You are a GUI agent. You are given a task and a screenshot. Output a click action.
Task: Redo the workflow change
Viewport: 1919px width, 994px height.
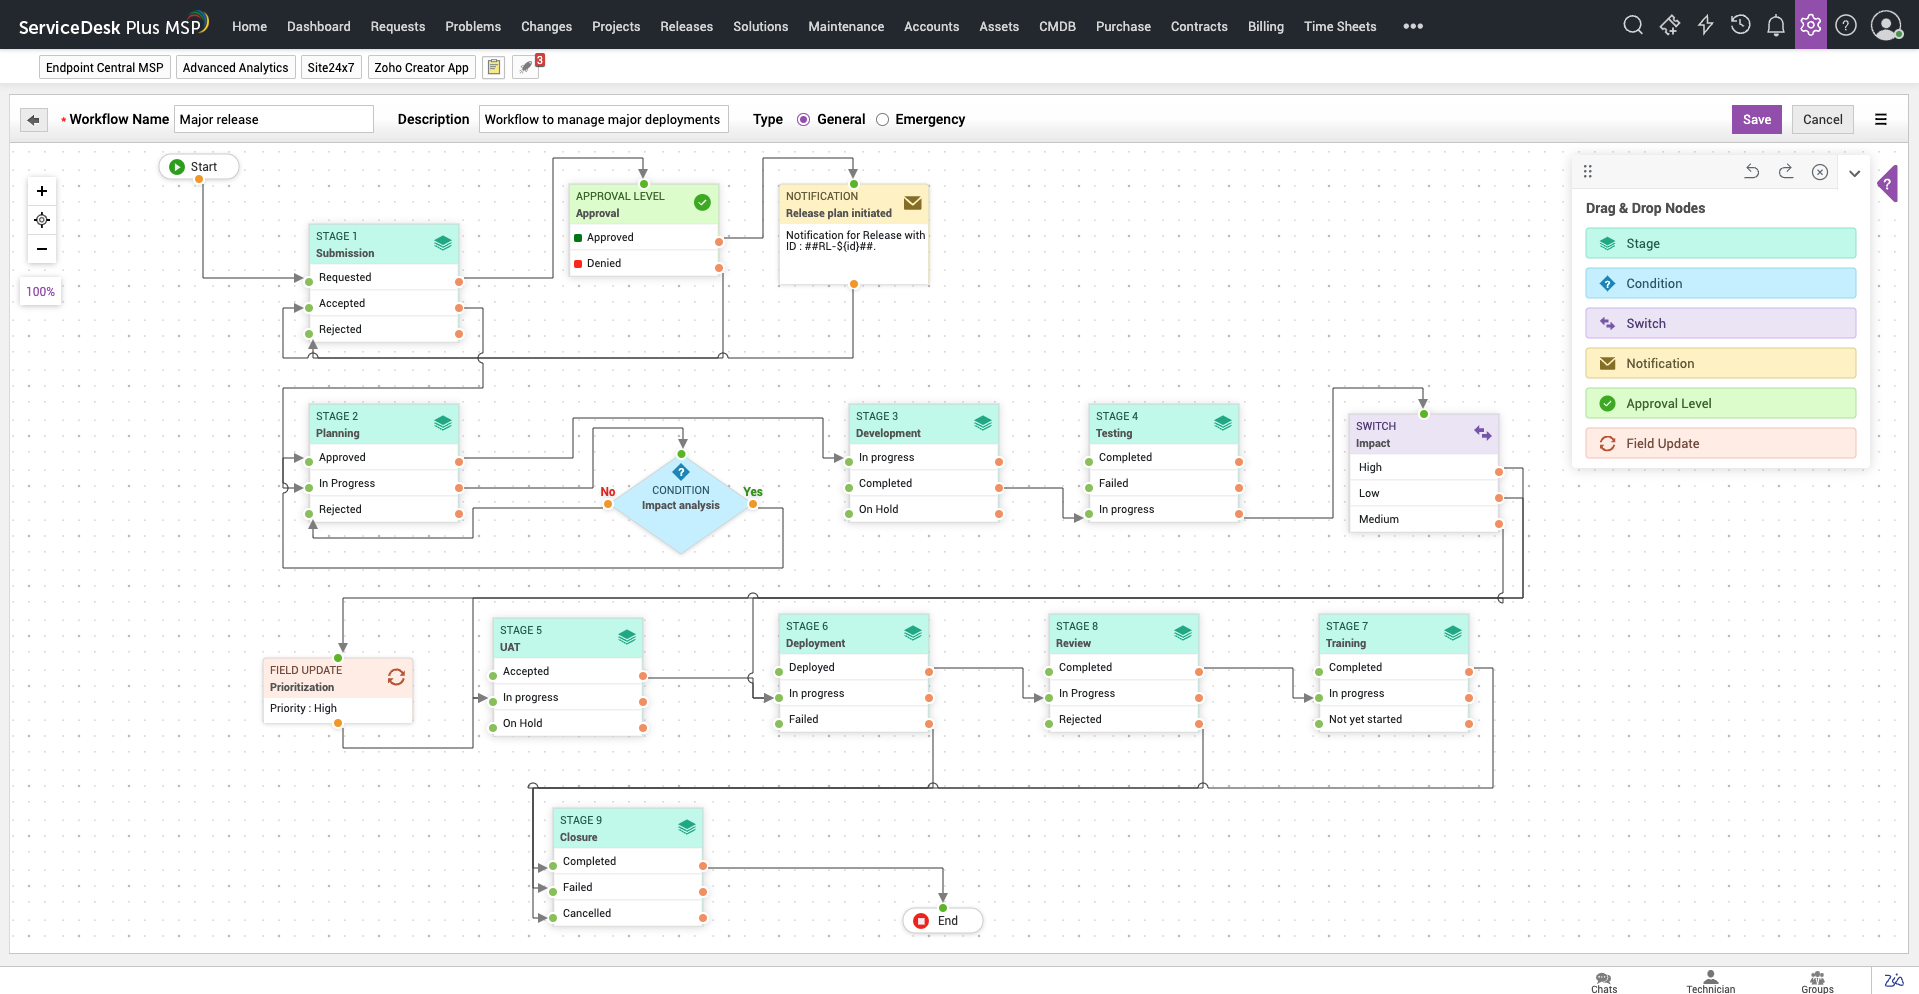1787,172
